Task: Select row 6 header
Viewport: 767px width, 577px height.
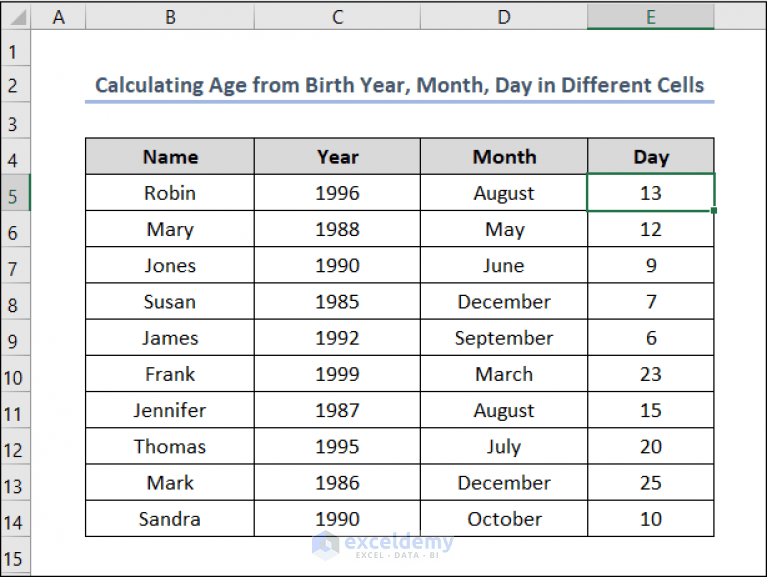Action: click(15, 229)
